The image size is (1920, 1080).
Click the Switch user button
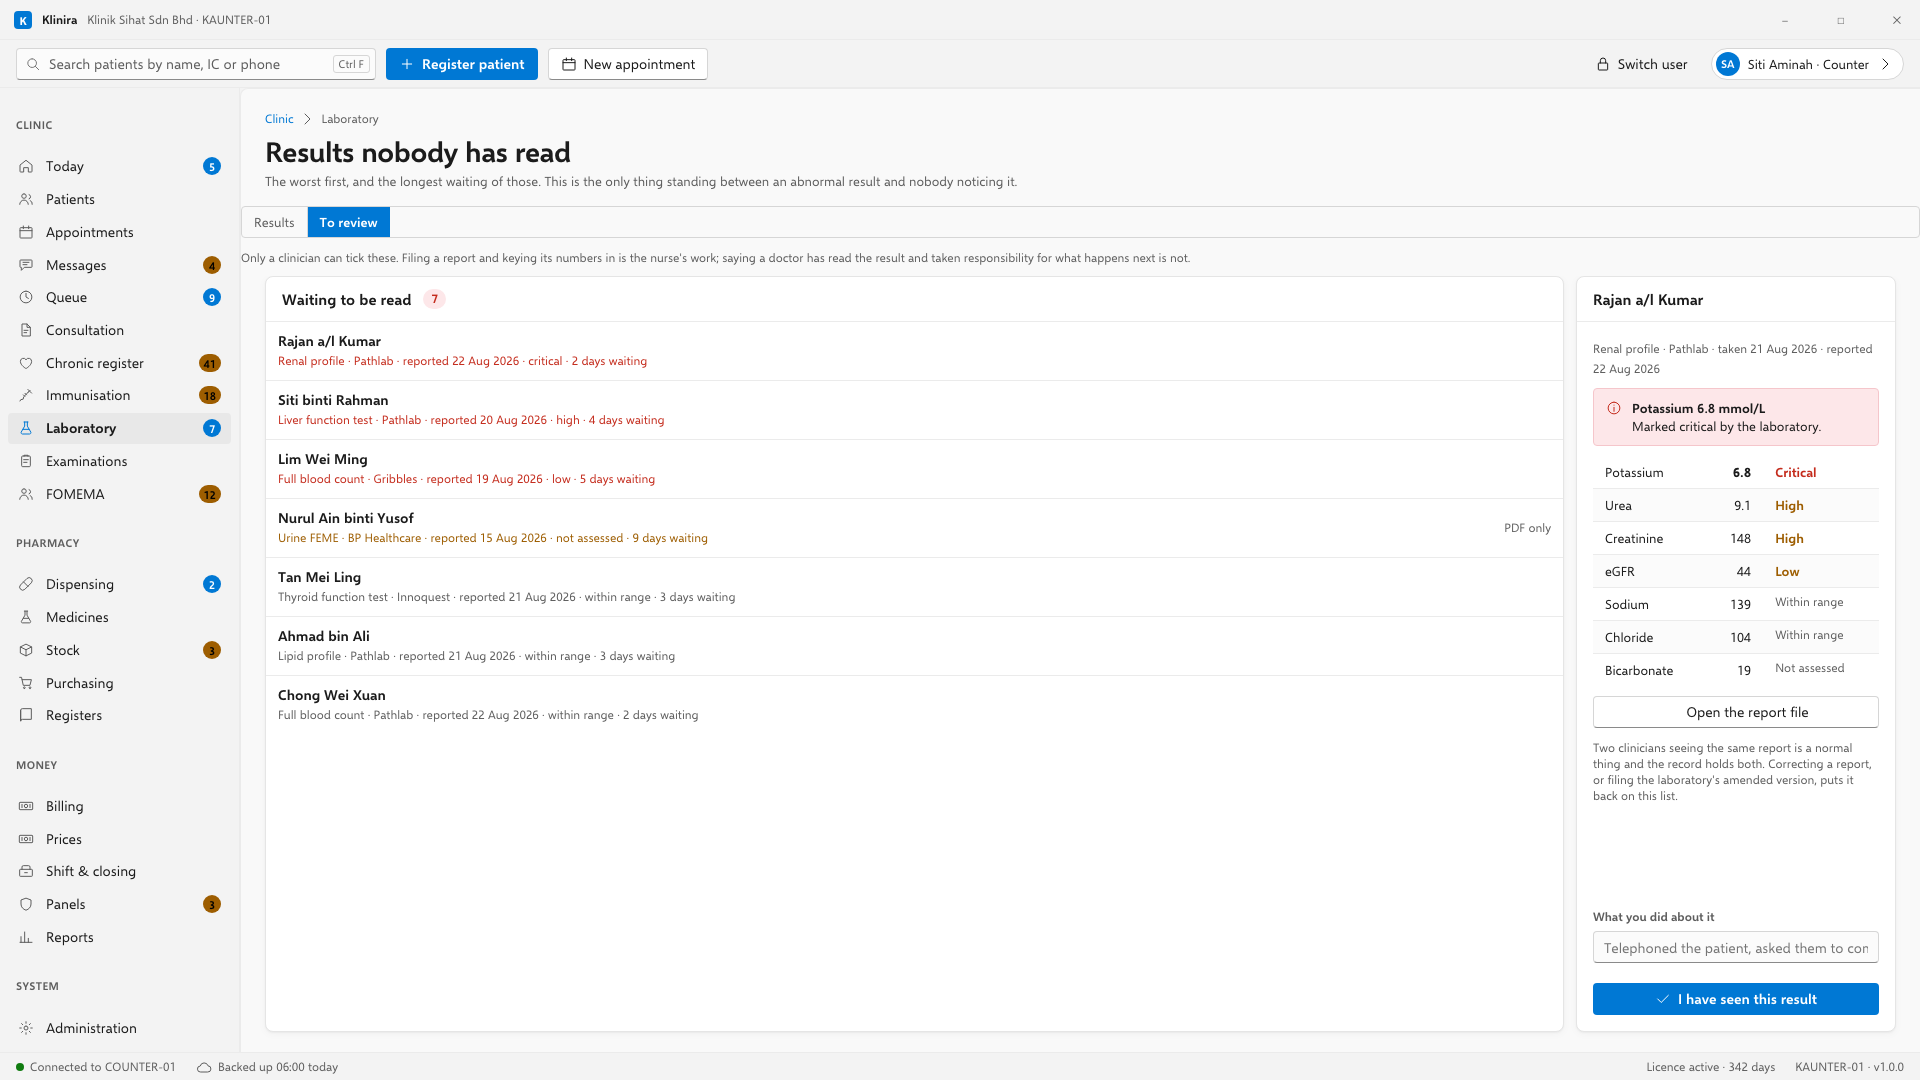tap(1642, 64)
